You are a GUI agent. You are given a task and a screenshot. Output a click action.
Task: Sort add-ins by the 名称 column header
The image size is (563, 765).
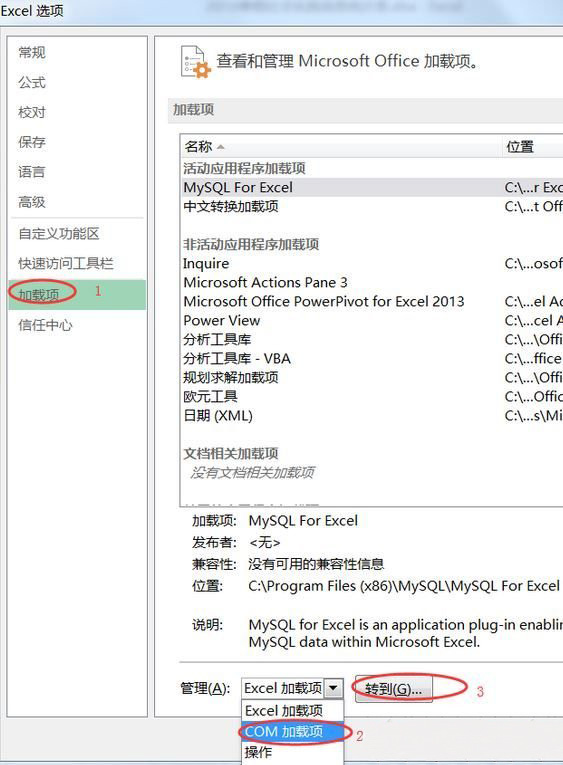[x=341, y=146]
